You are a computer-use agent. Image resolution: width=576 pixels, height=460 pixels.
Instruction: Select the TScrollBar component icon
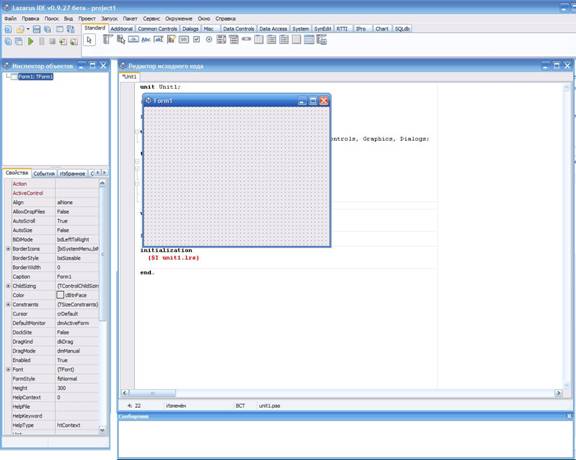(x=246, y=39)
